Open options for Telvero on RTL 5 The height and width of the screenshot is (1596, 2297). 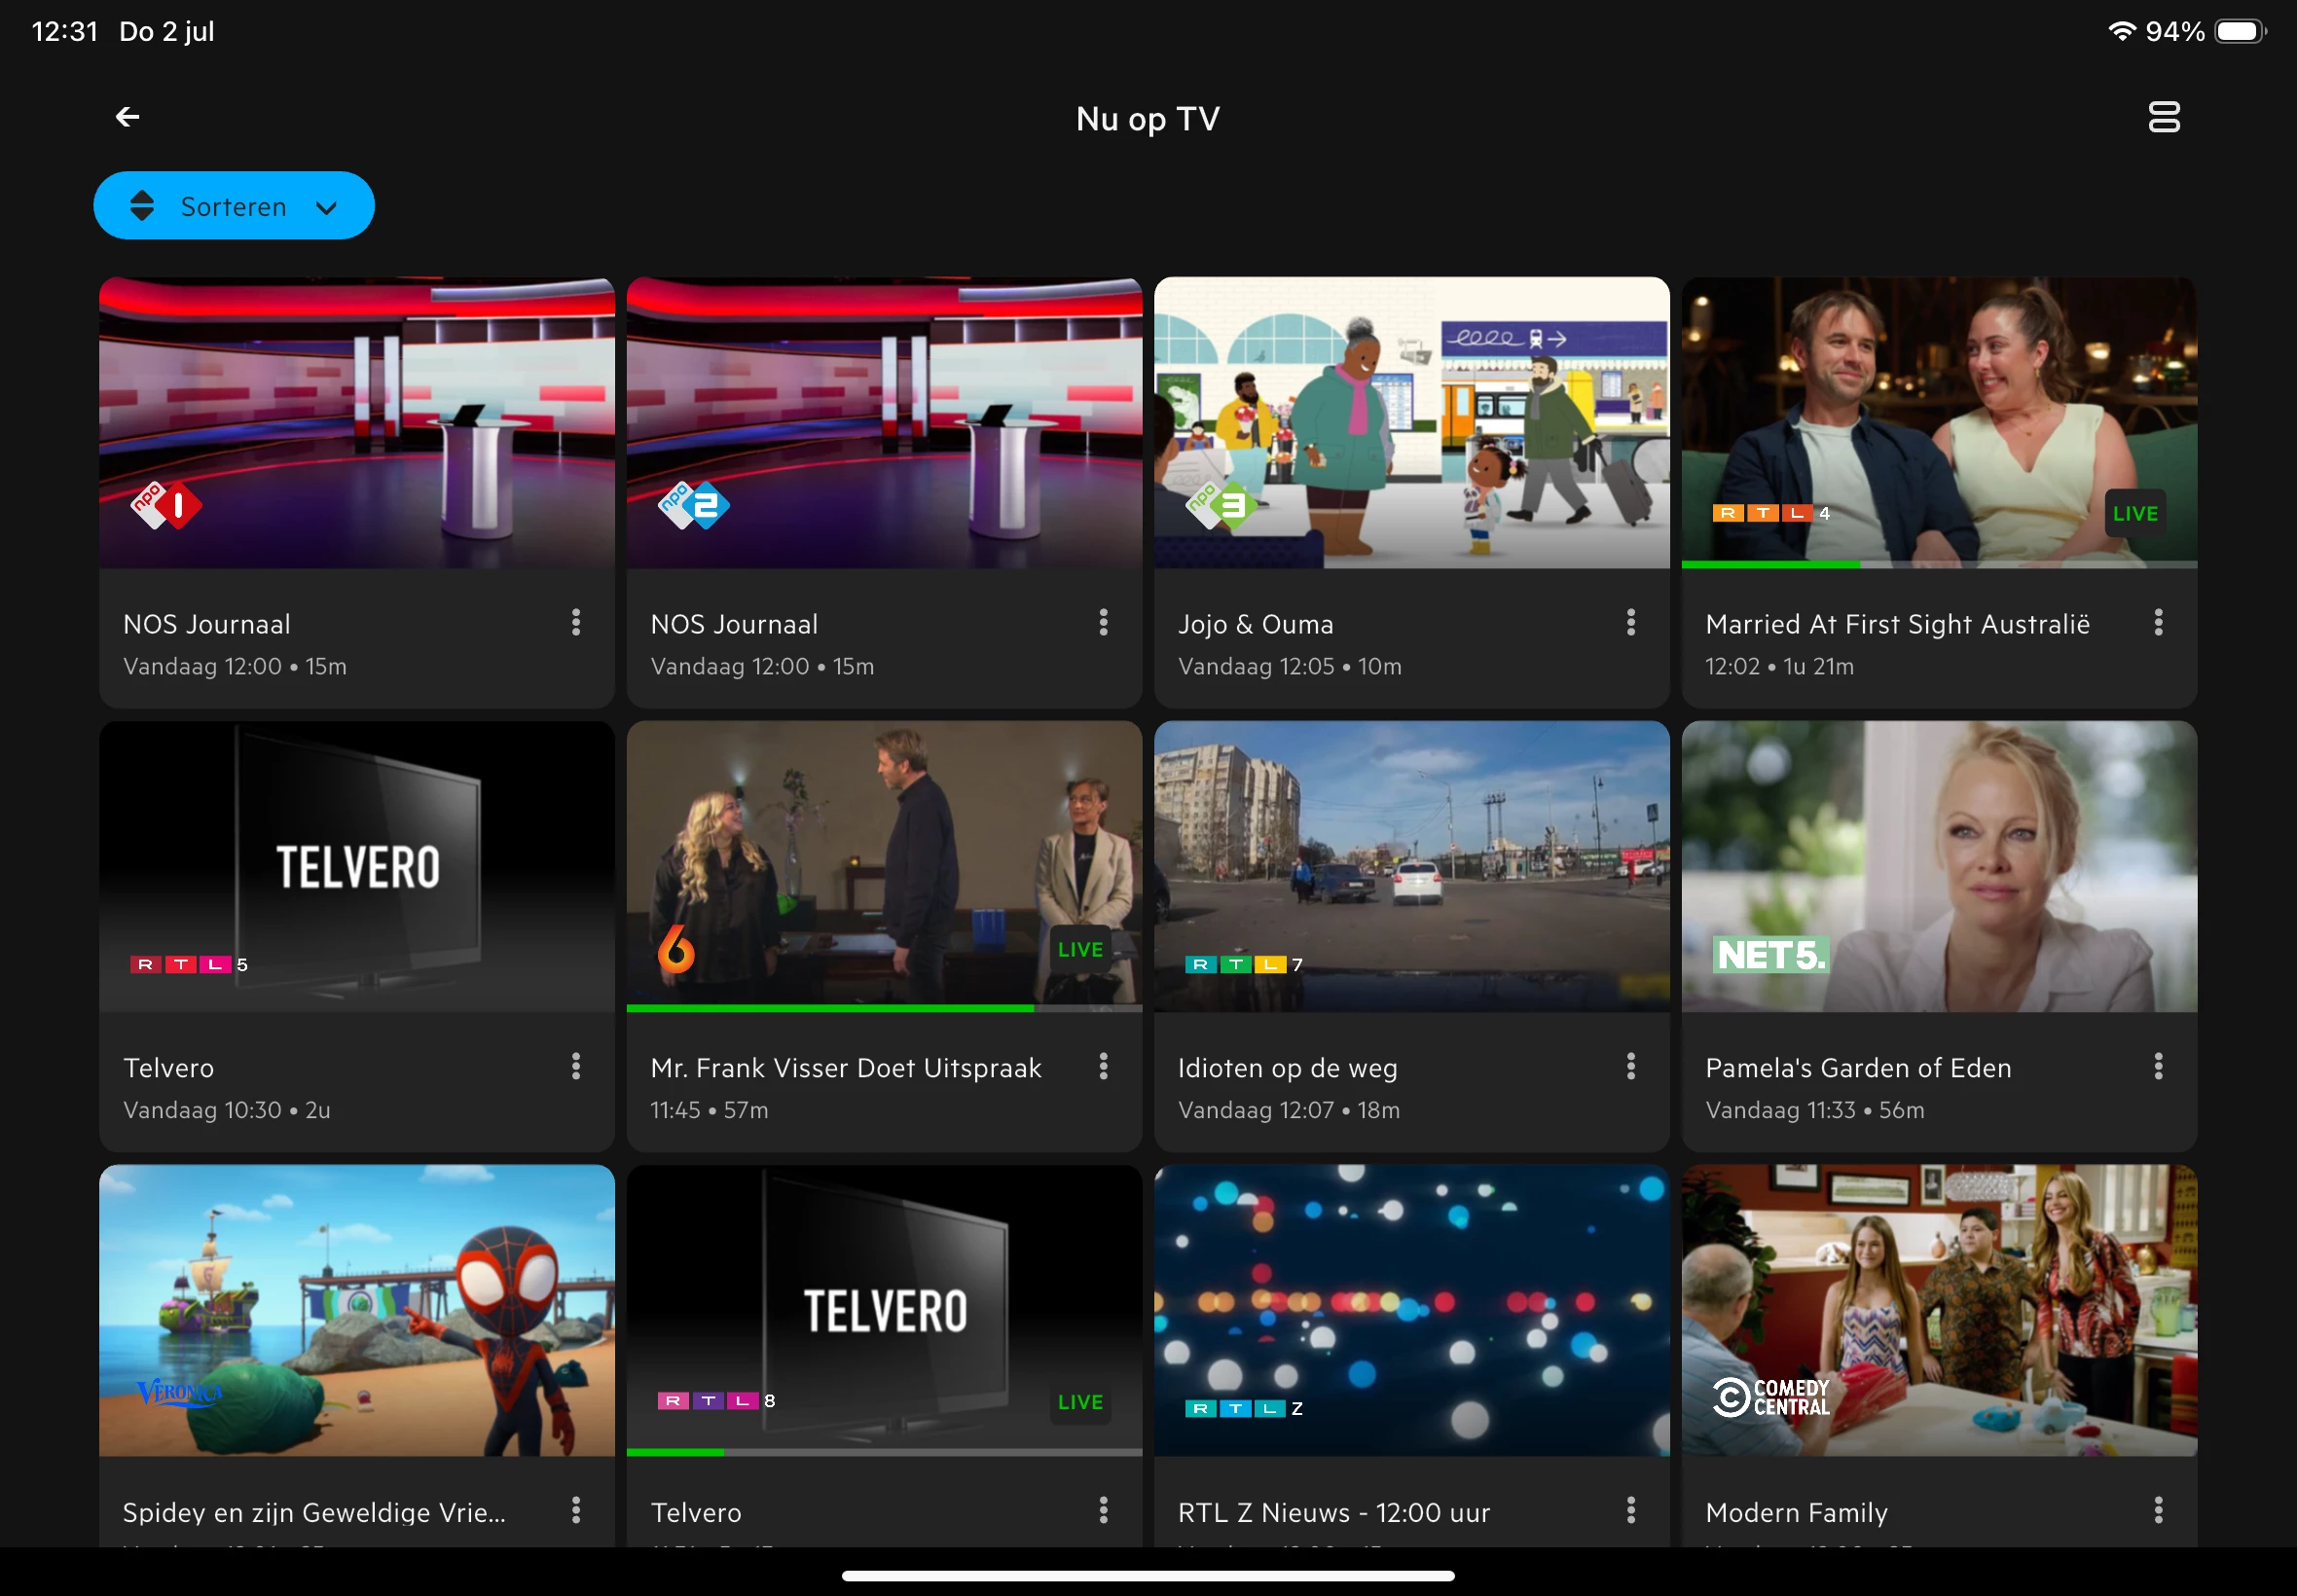coord(576,1067)
